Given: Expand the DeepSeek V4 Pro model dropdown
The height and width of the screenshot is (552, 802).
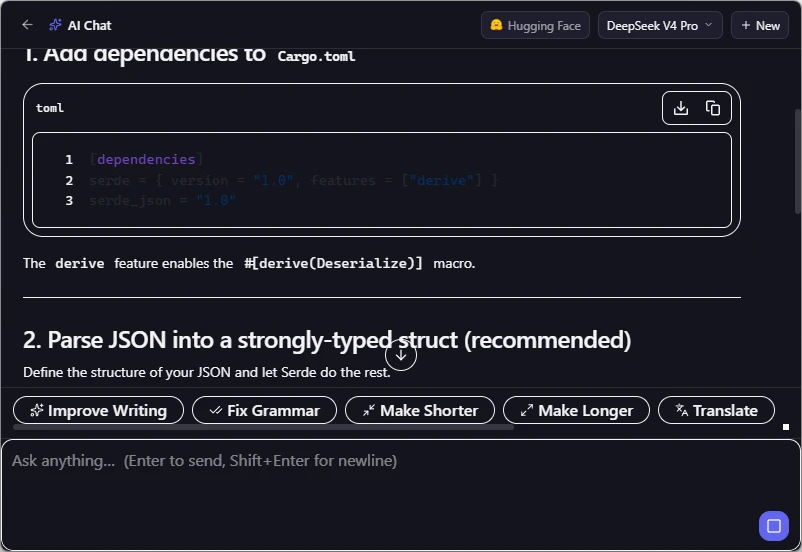Looking at the screenshot, I should click(660, 25).
